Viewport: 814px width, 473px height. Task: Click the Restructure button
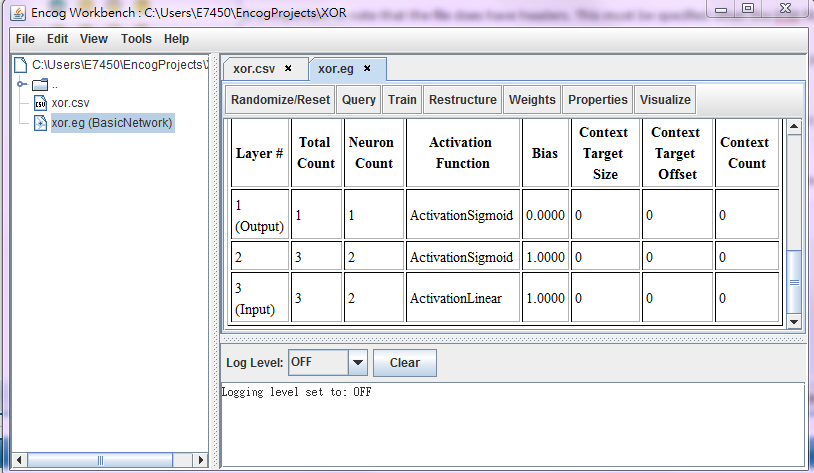(463, 100)
